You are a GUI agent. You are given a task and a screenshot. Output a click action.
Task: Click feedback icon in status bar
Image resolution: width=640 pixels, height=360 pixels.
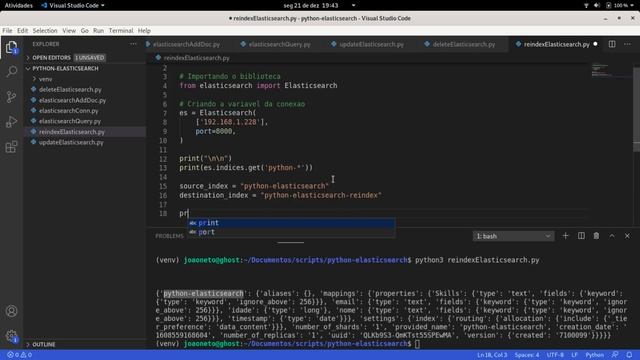point(615,355)
